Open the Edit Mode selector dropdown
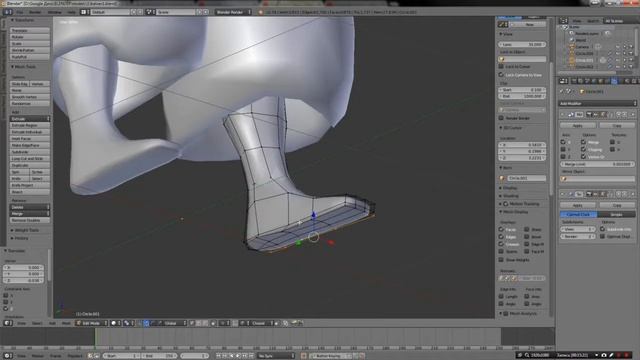 (91, 323)
